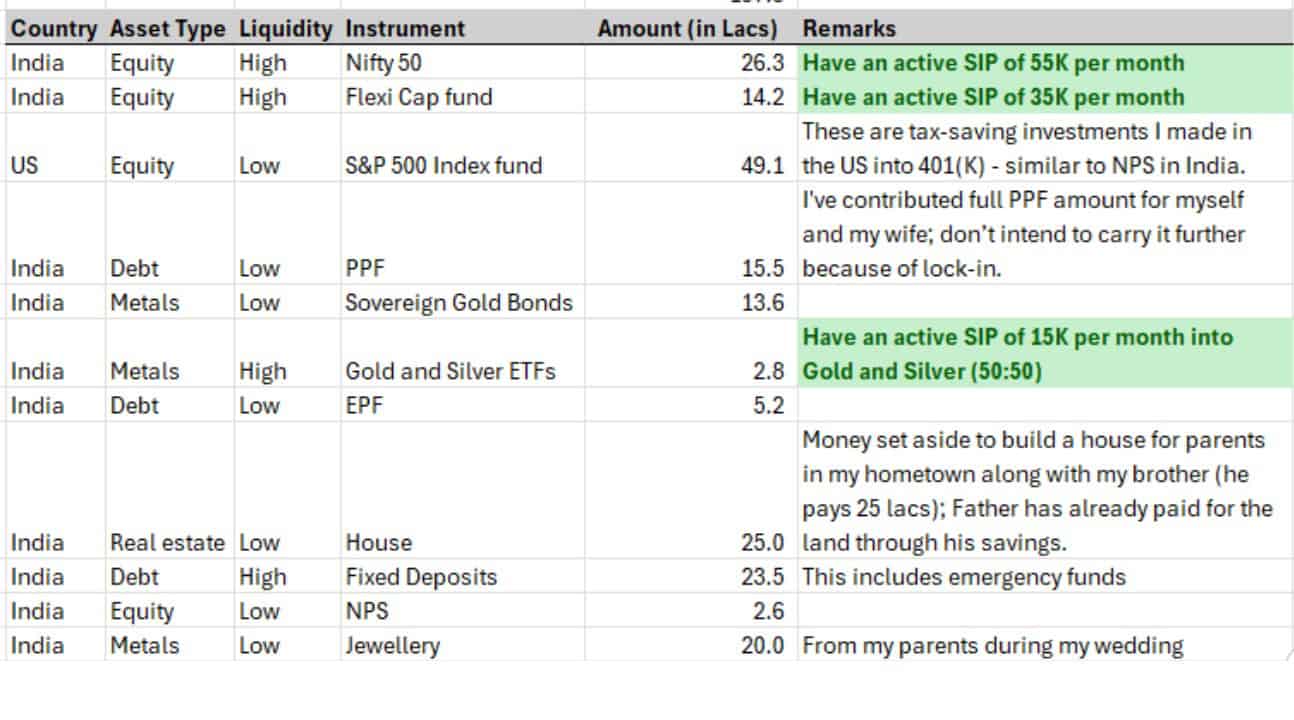Screen dimensions: 1294x720
Task: Select the US country cell
Action: pyautogui.click(x=25, y=165)
